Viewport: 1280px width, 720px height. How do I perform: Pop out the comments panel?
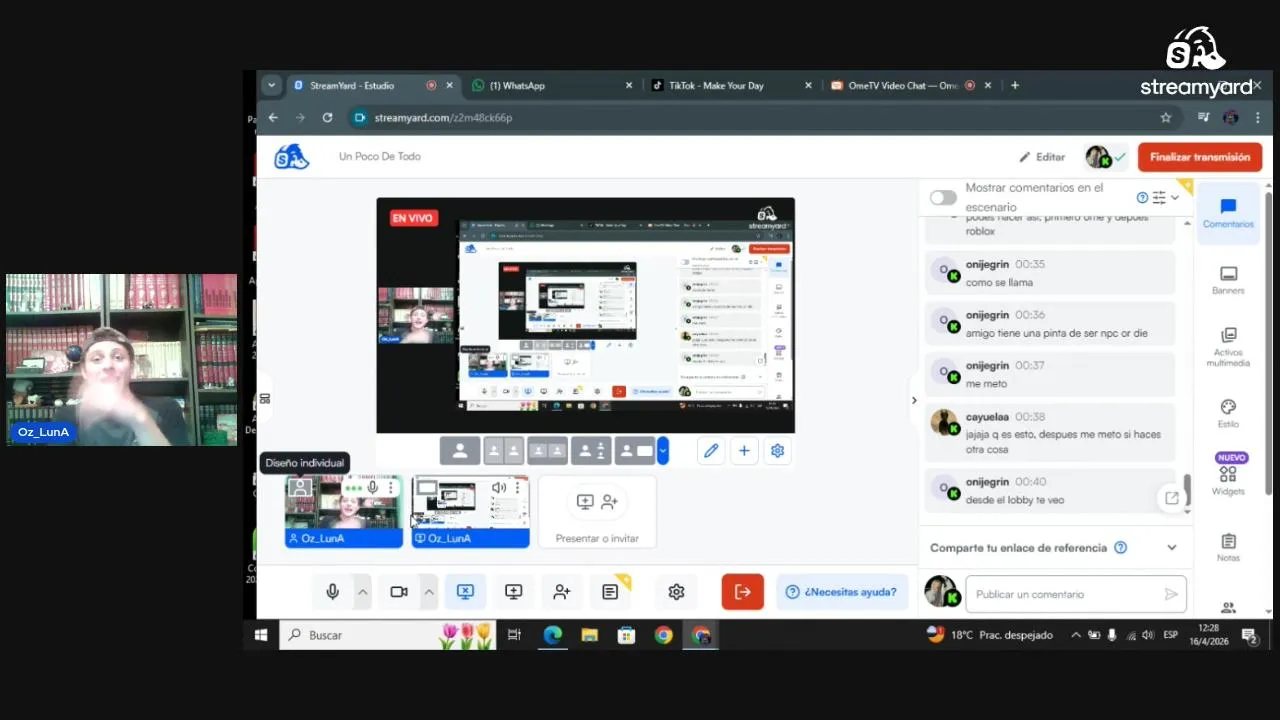tap(1172, 498)
